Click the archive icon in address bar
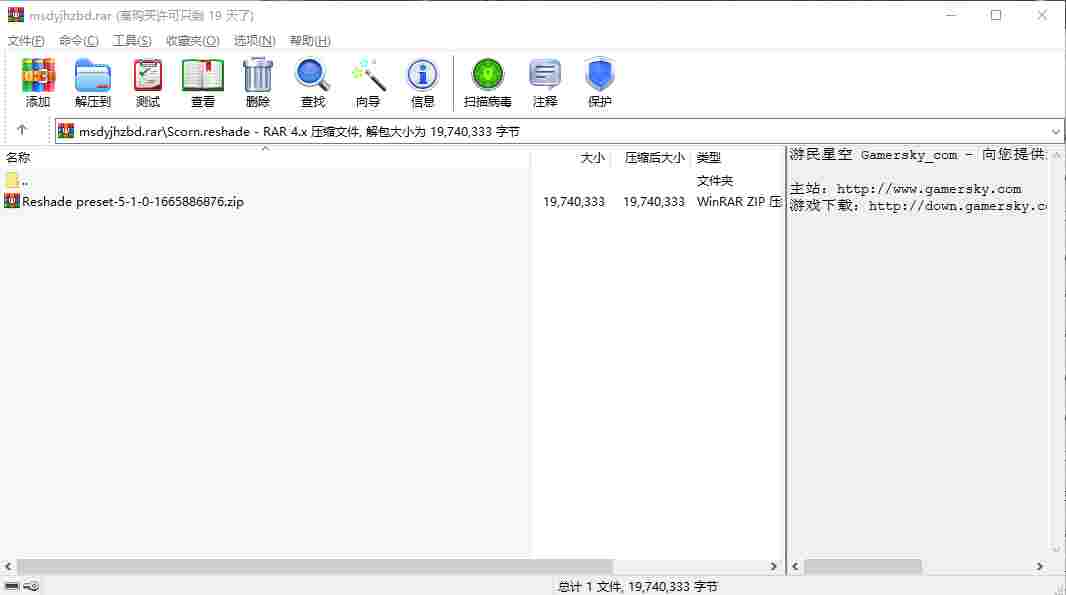Screen dimensions: 1066x595 point(66,131)
